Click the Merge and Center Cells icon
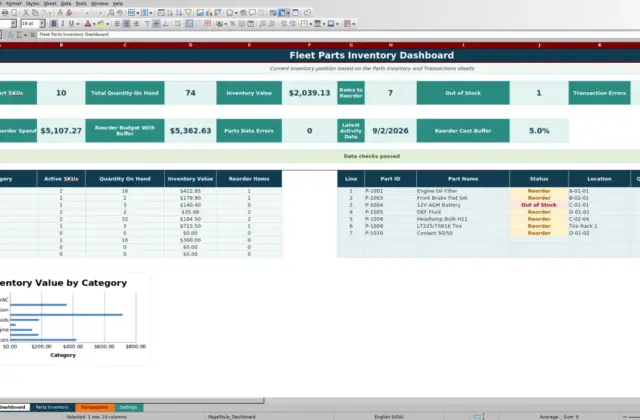The width and height of the screenshot is (640, 420). 189,24
